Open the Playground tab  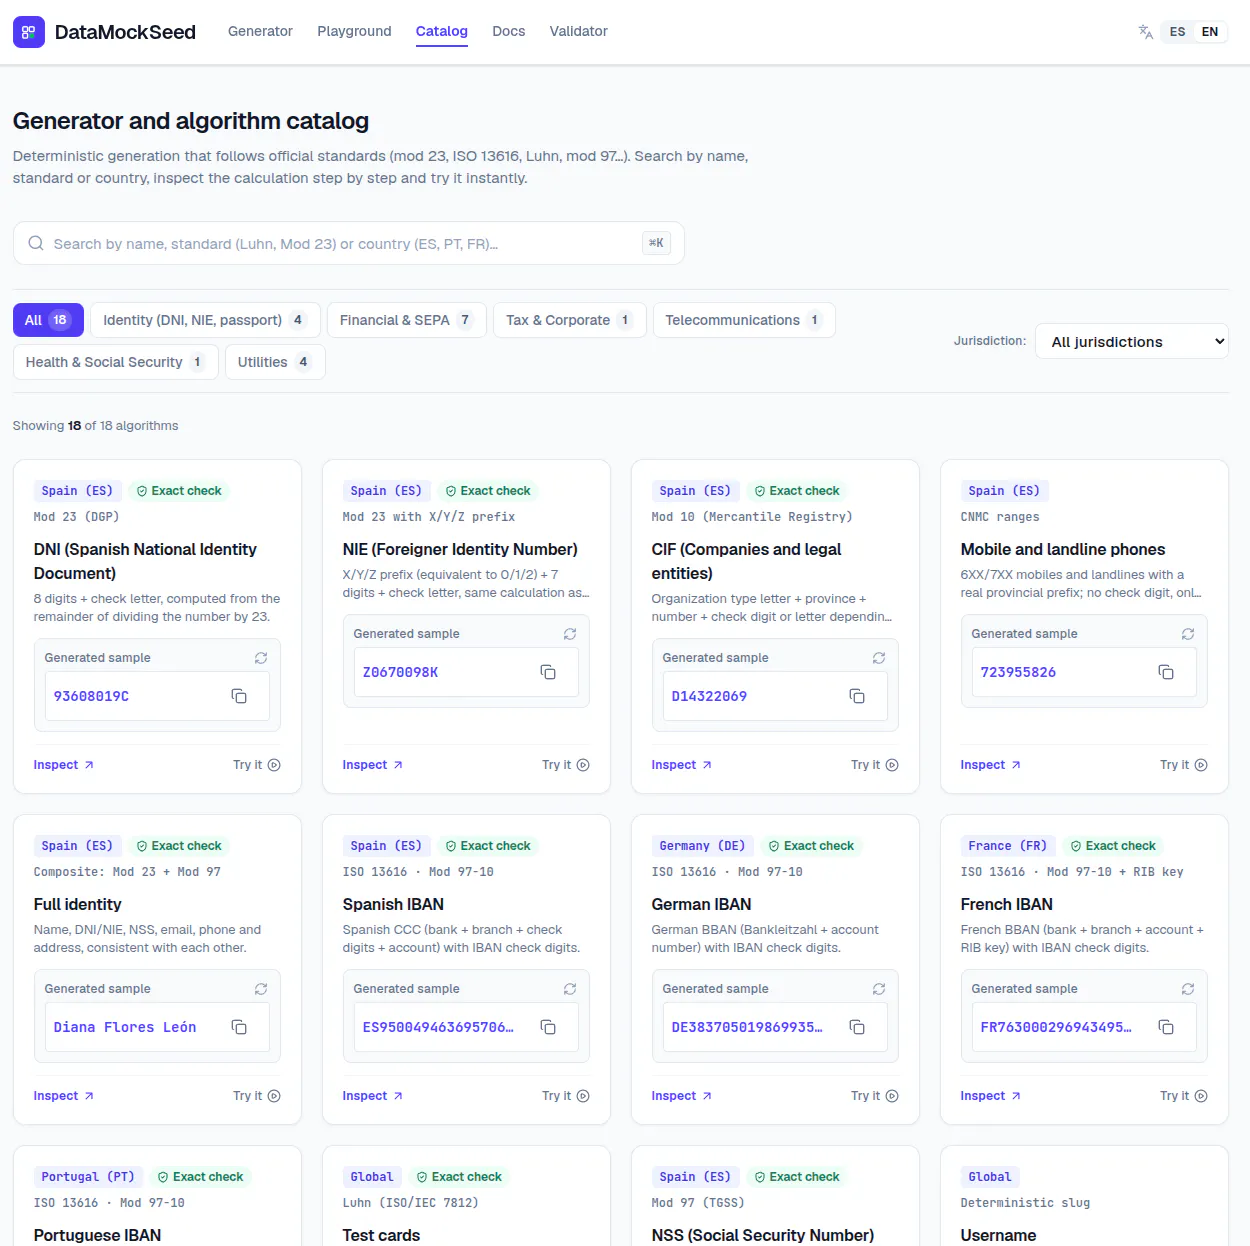tap(354, 31)
